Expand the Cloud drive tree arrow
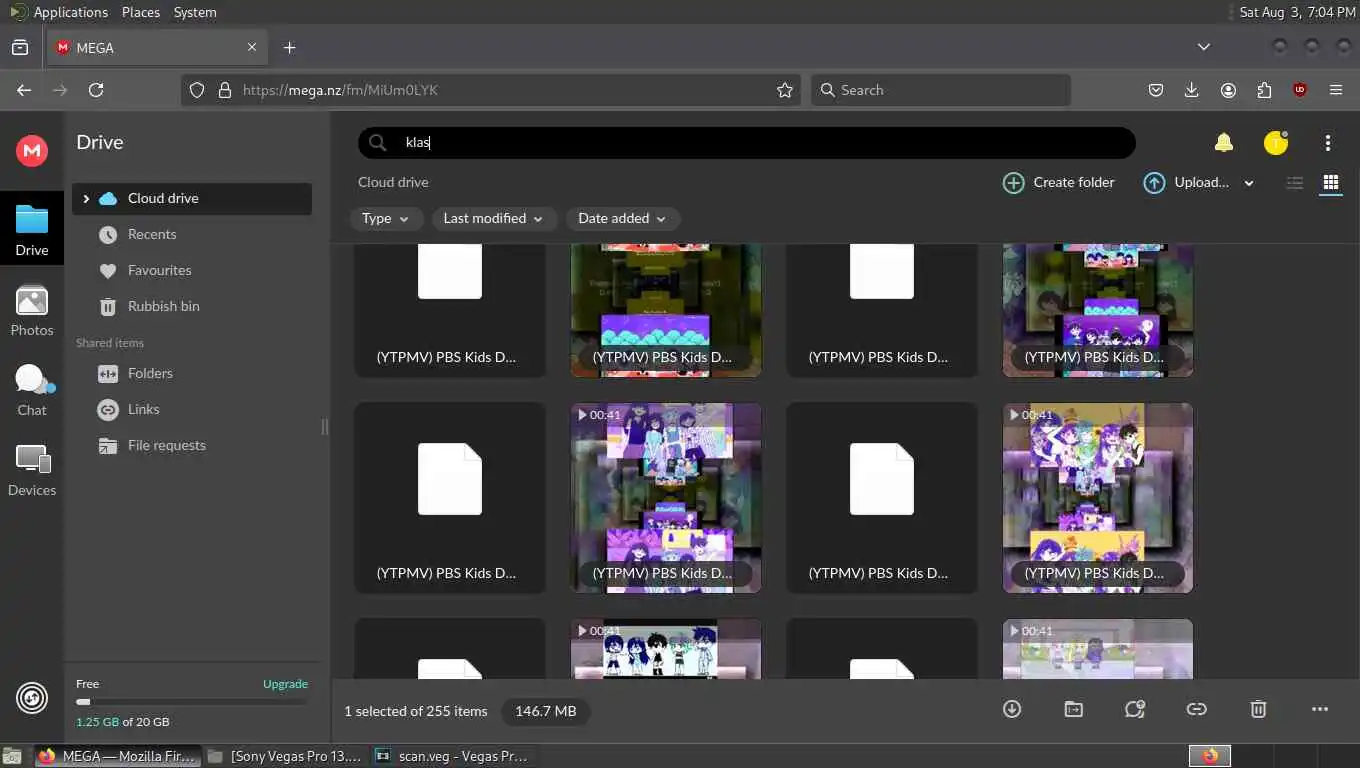The image size is (1360, 768). click(x=86, y=199)
